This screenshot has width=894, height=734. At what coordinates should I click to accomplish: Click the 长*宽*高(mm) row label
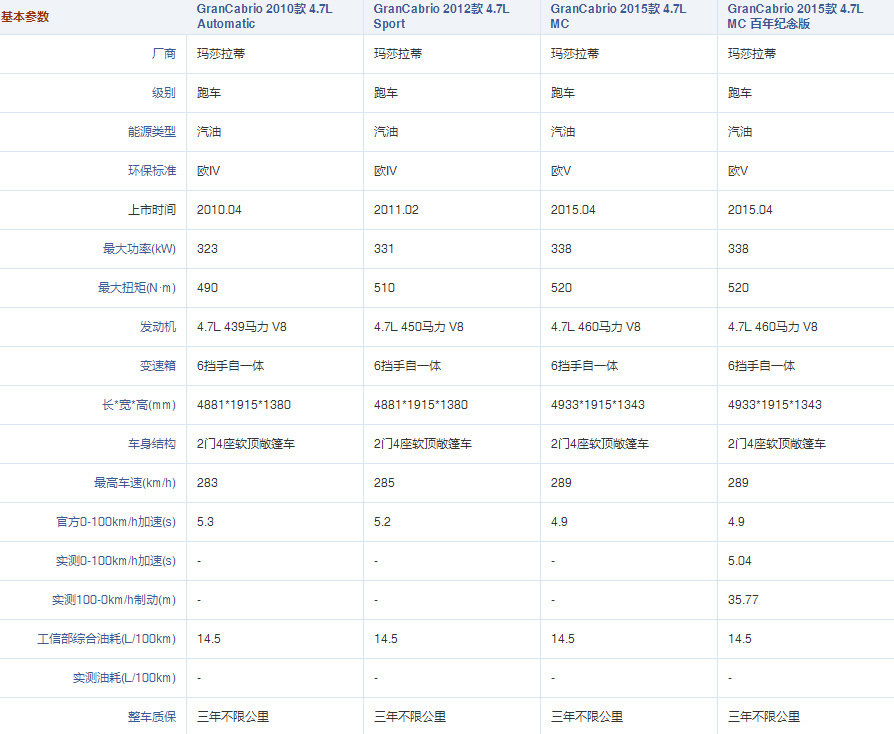coord(139,405)
